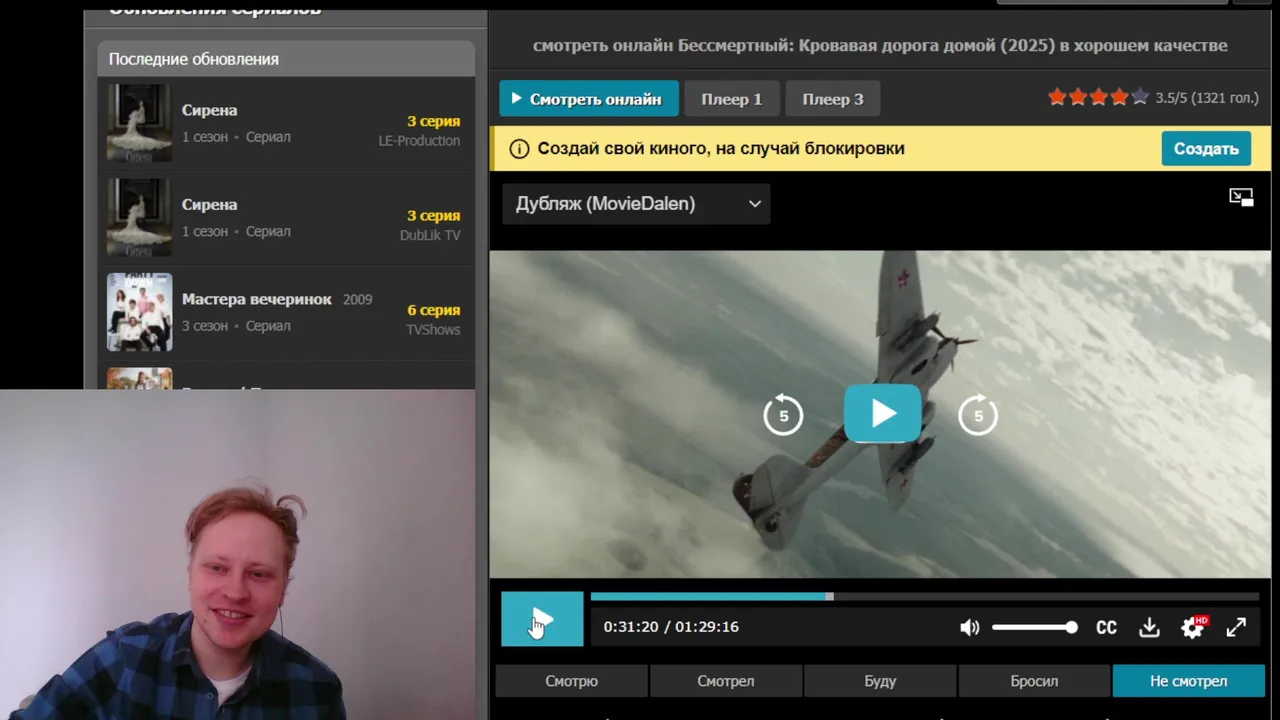Open the Сирена entry with DubLik TV
Image resolution: width=1280 pixels, height=720 pixels.
point(286,217)
